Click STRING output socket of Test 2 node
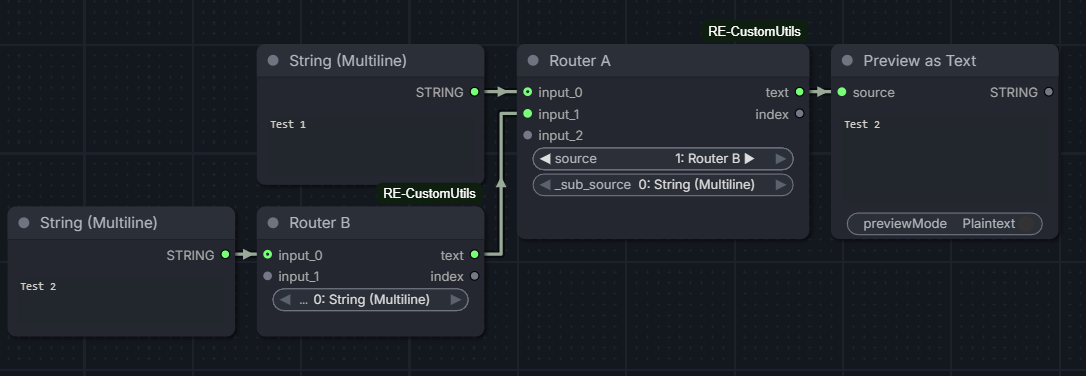The image size is (1086, 376). point(225,255)
